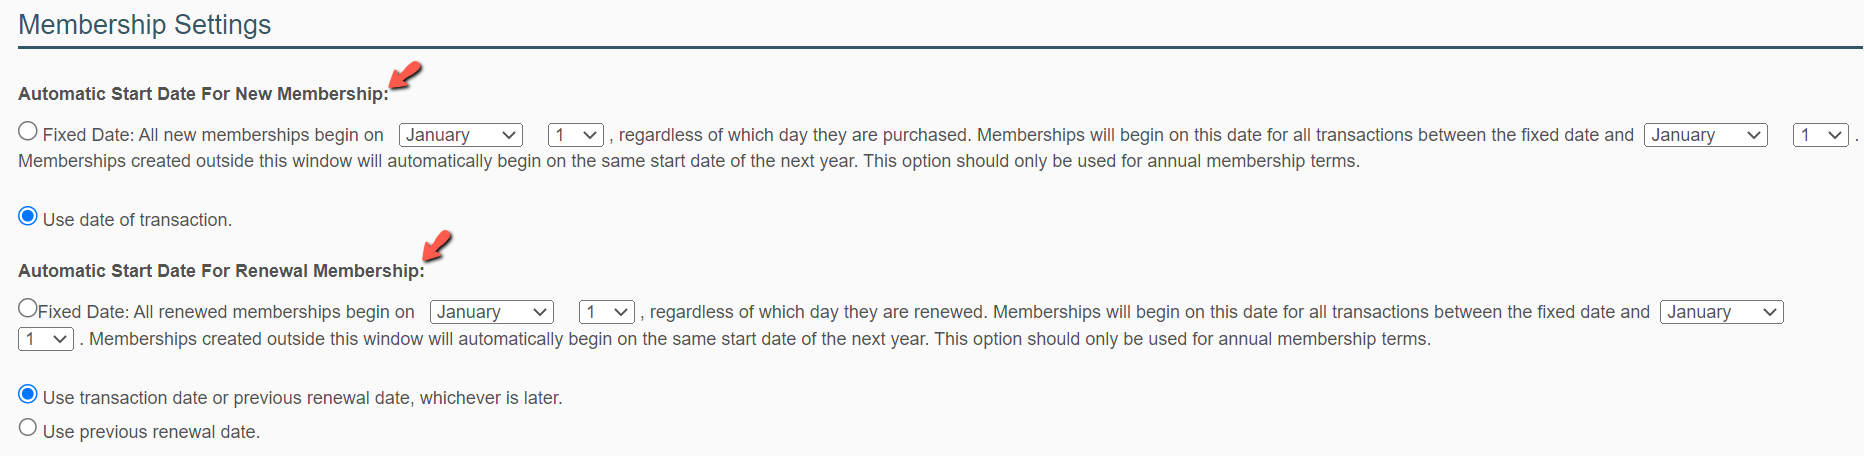Choose Use transaction date or previous renewal date
This screenshot has width=1864, height=456.
(x=28, y=394)
